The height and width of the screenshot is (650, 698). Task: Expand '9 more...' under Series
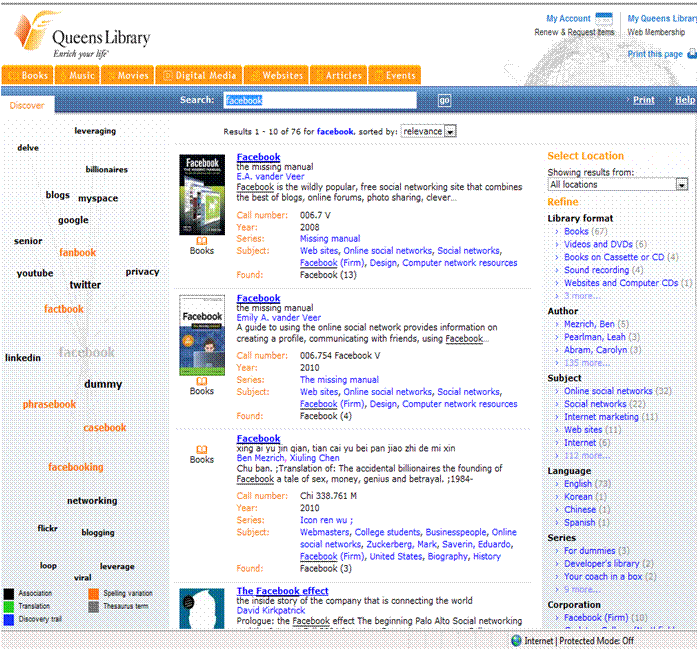(x=583, y=589)
